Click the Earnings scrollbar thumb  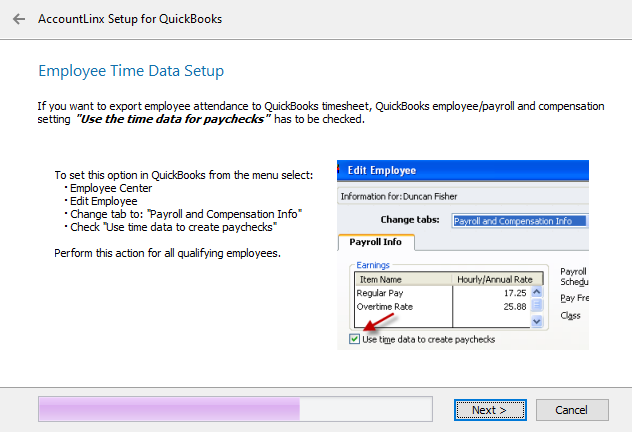point(536,306)
